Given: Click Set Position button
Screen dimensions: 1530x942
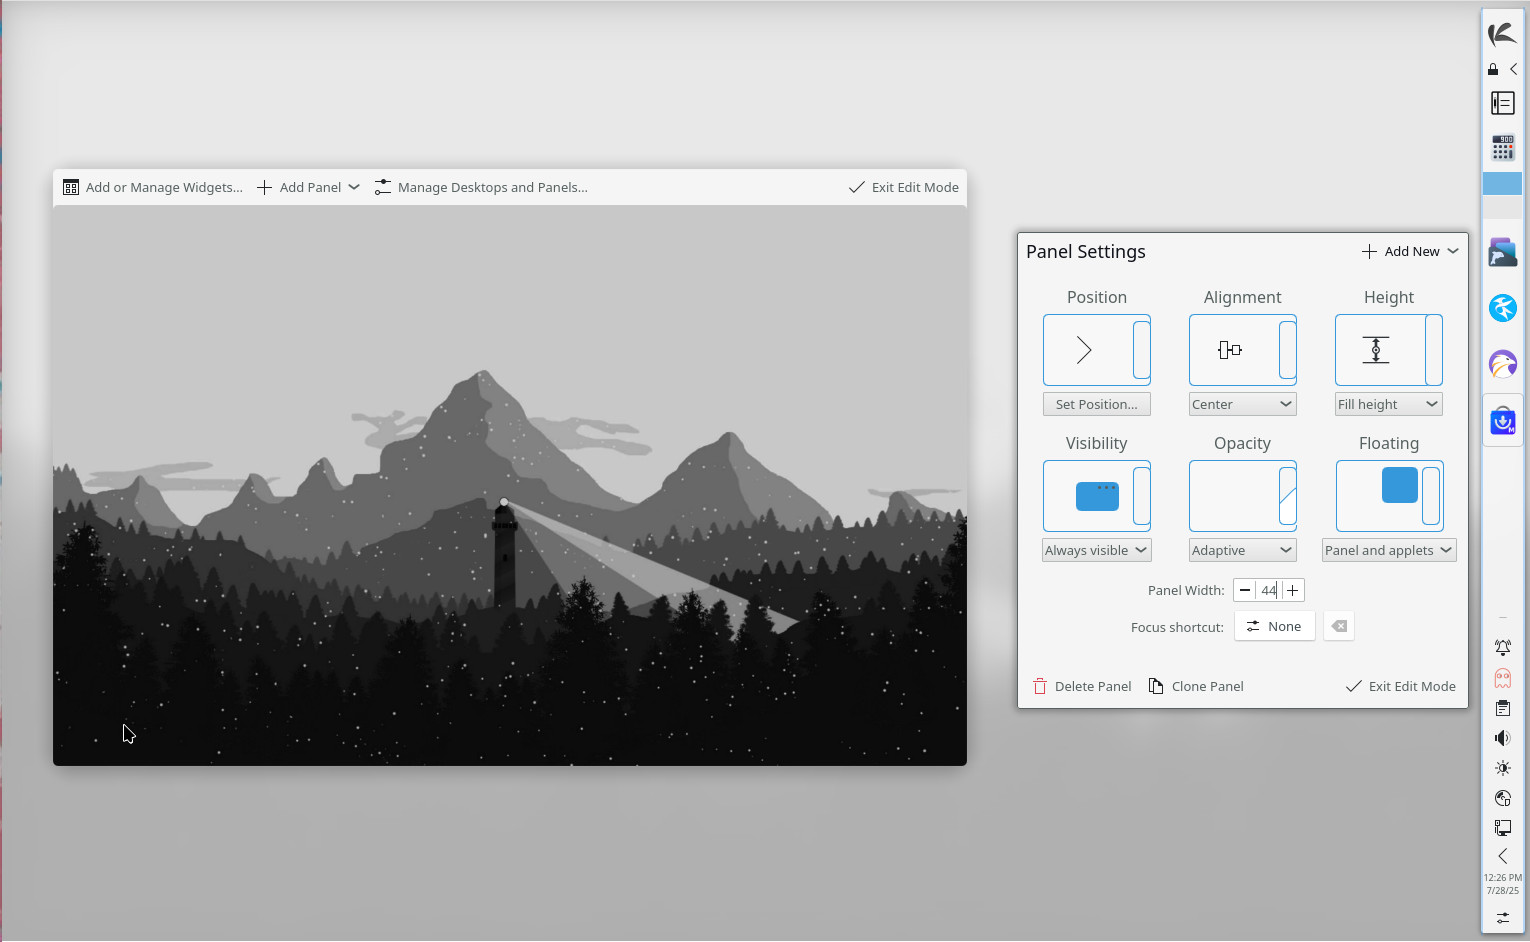Looking at the screenshot, I should (1096, 404).
